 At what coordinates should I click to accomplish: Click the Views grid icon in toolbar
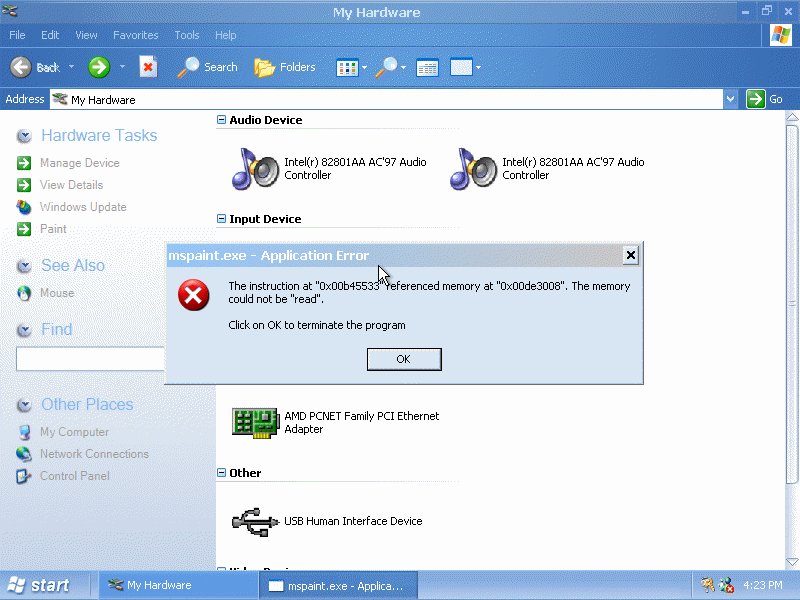[x=347, y=67]
